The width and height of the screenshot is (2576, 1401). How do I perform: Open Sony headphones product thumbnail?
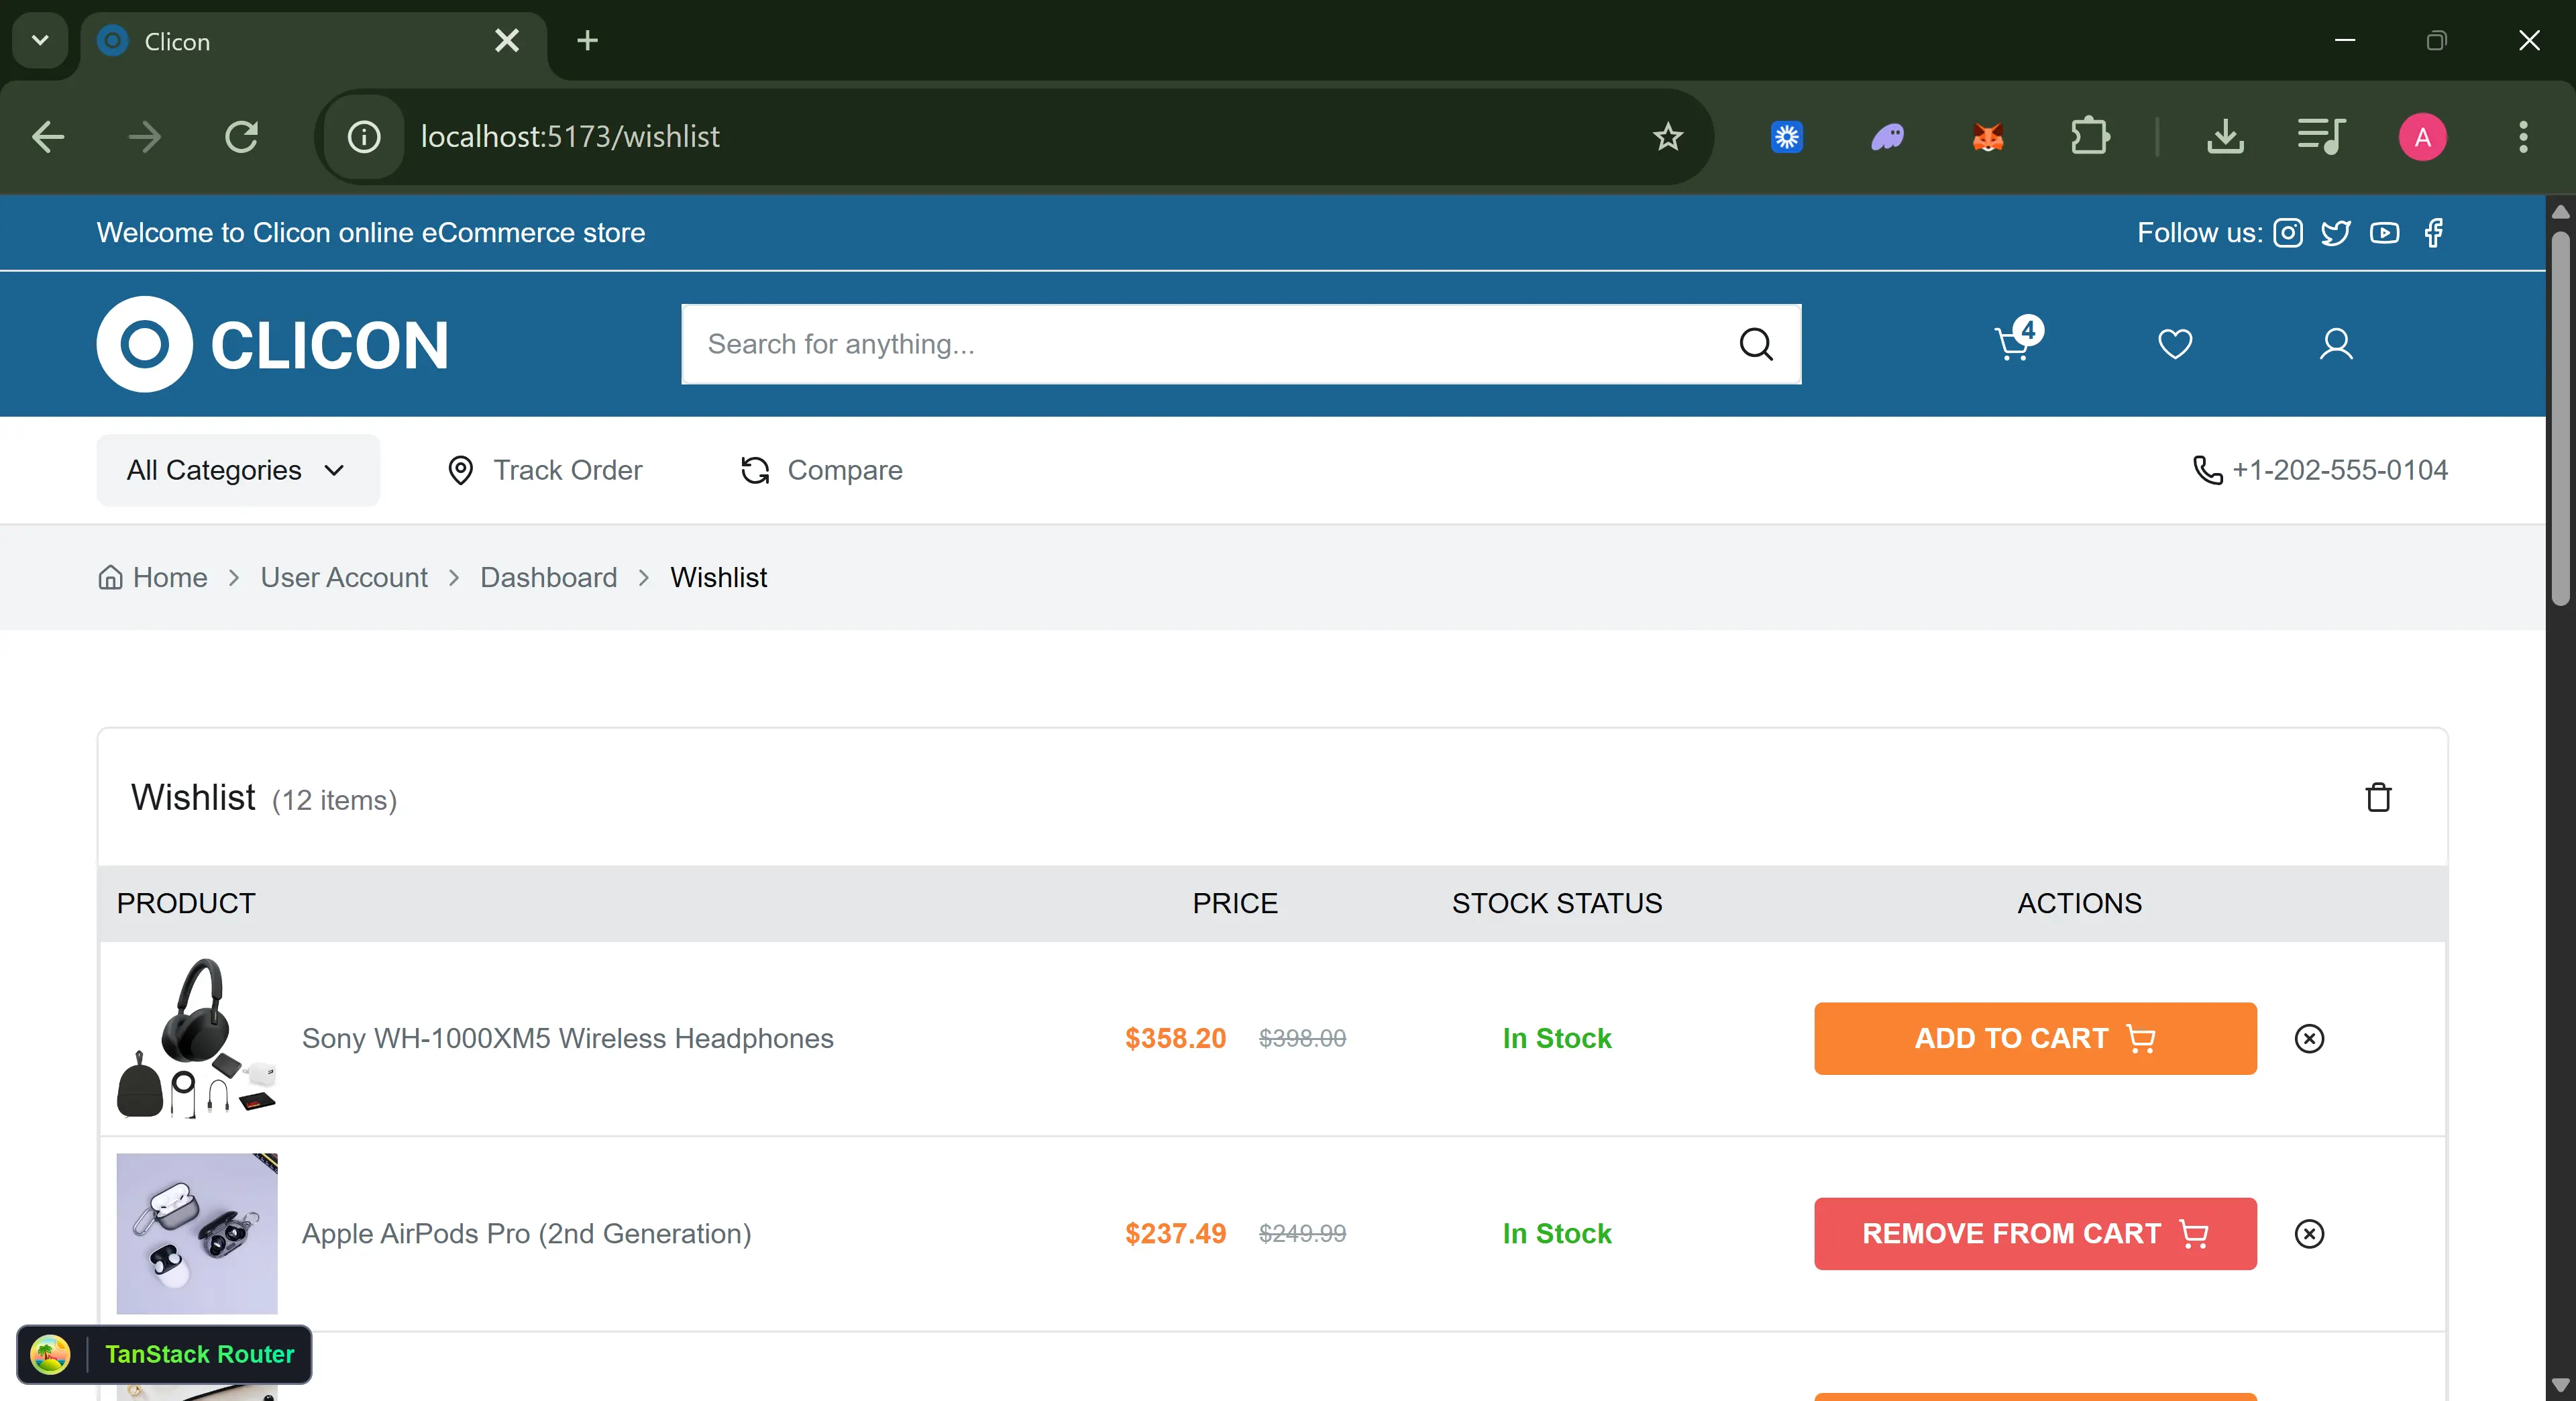point(197,1038)
